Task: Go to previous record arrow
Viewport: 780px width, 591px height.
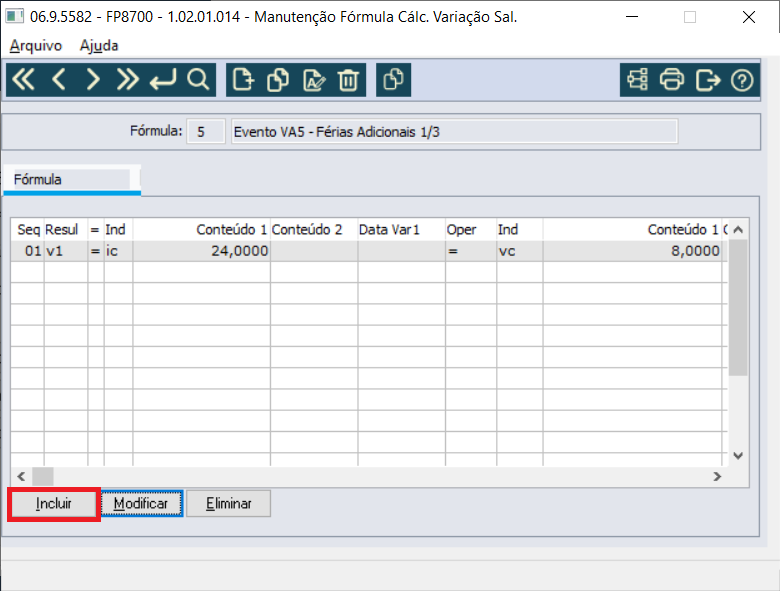Action: pos(59,80)
